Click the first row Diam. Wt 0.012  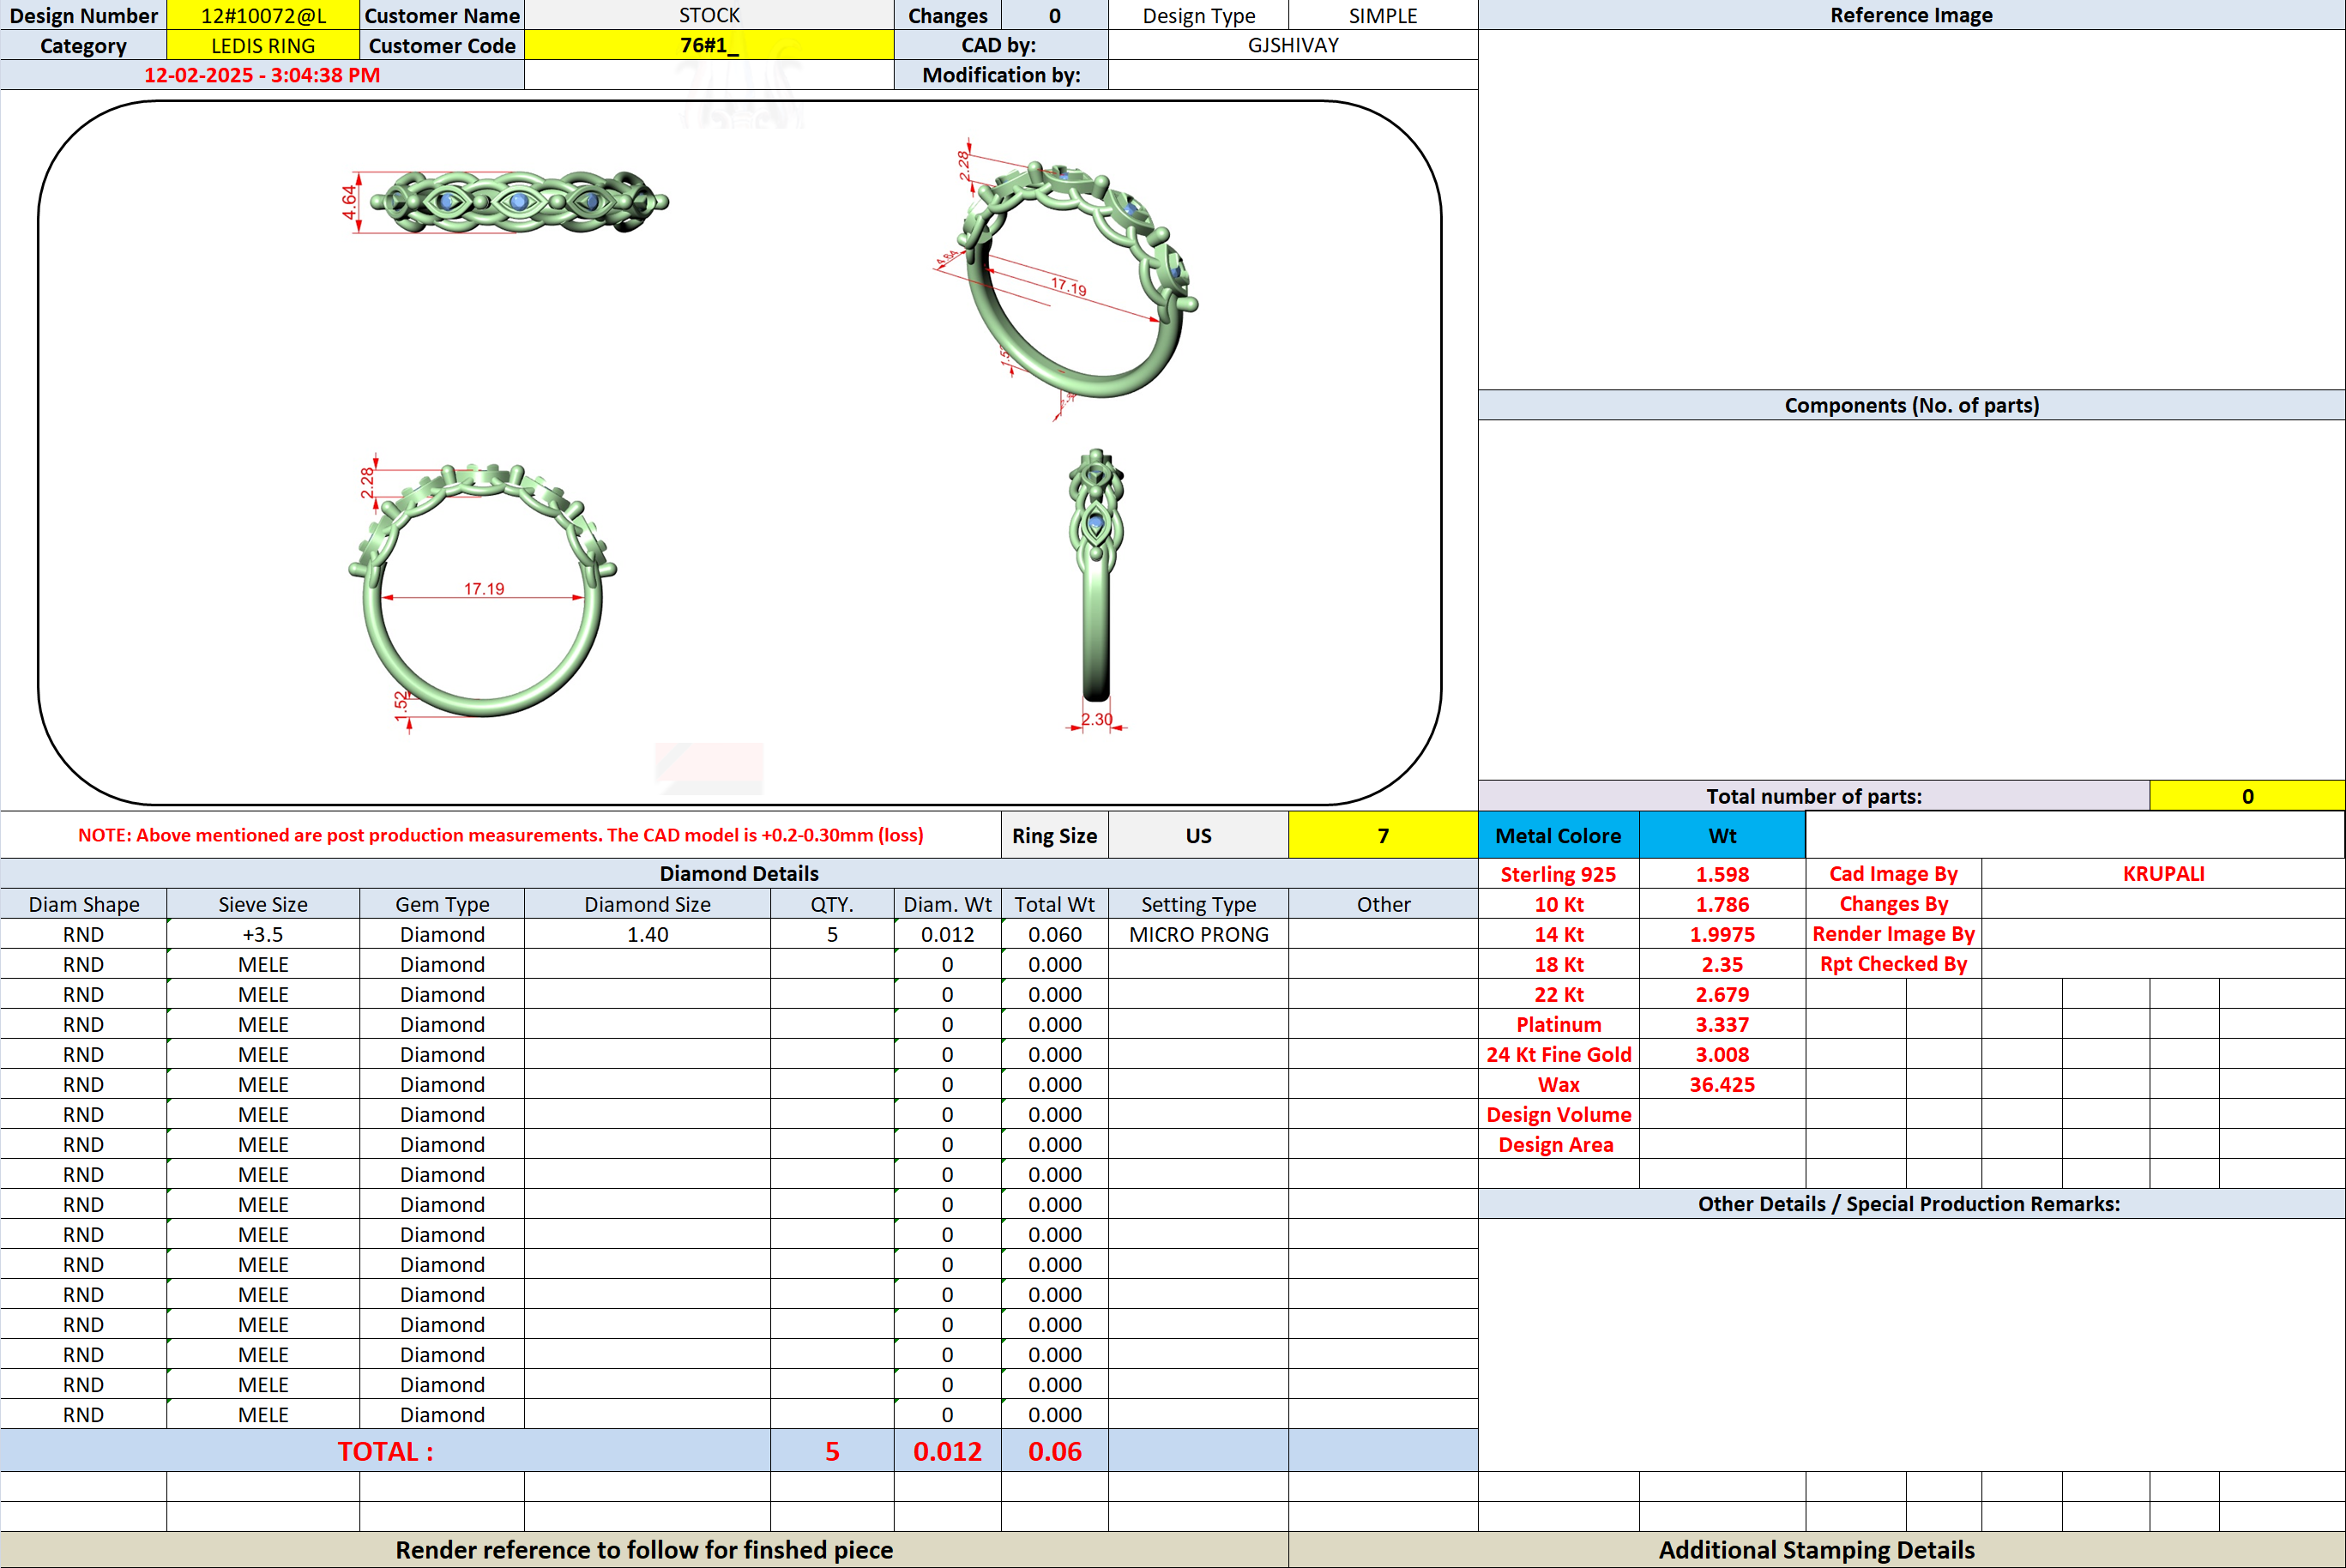[x=947, y=934]
